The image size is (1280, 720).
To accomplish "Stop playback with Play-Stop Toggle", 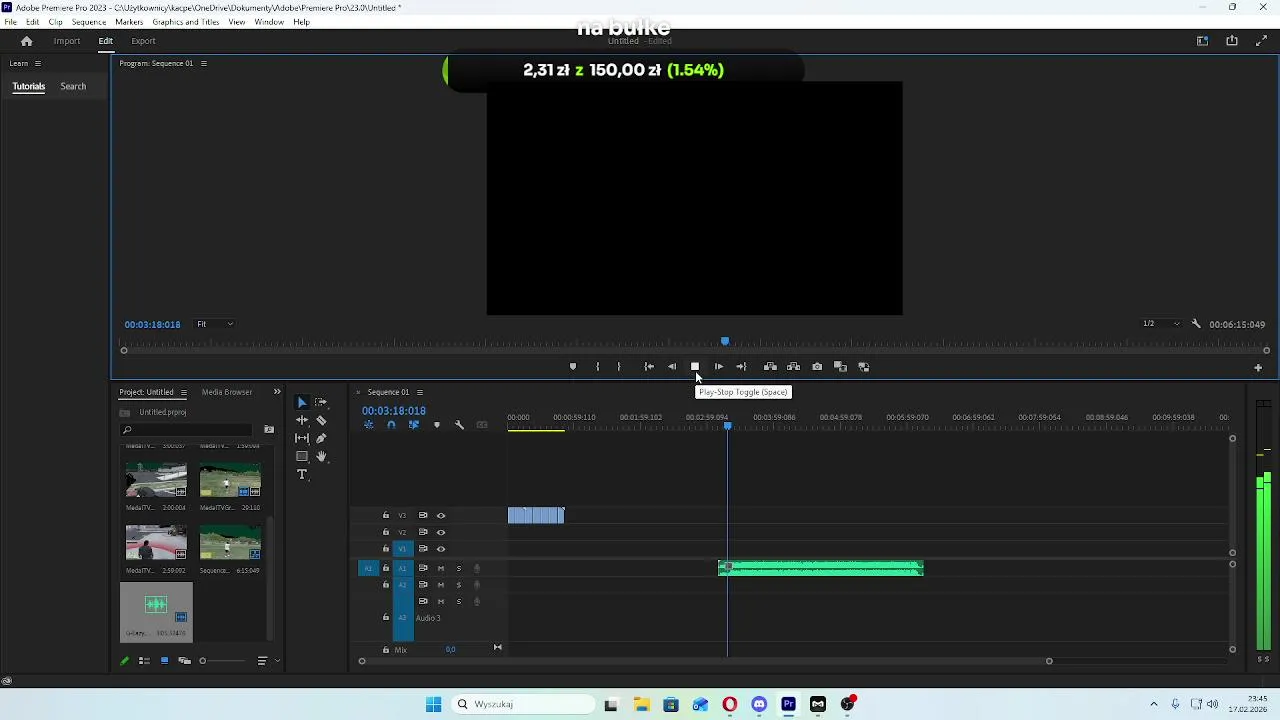I will click(695, 367).
